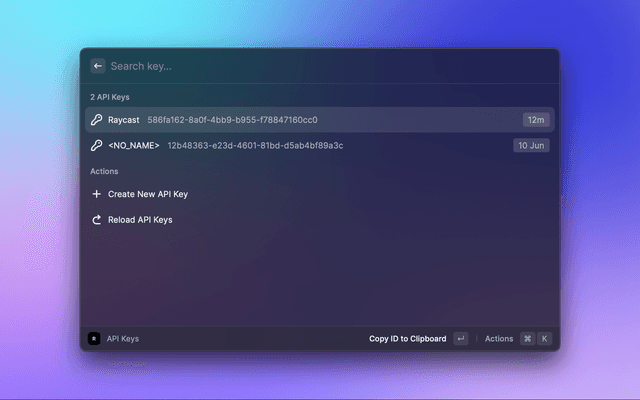Click the ⌘ key icon in footer

click(x=527, y=339)
